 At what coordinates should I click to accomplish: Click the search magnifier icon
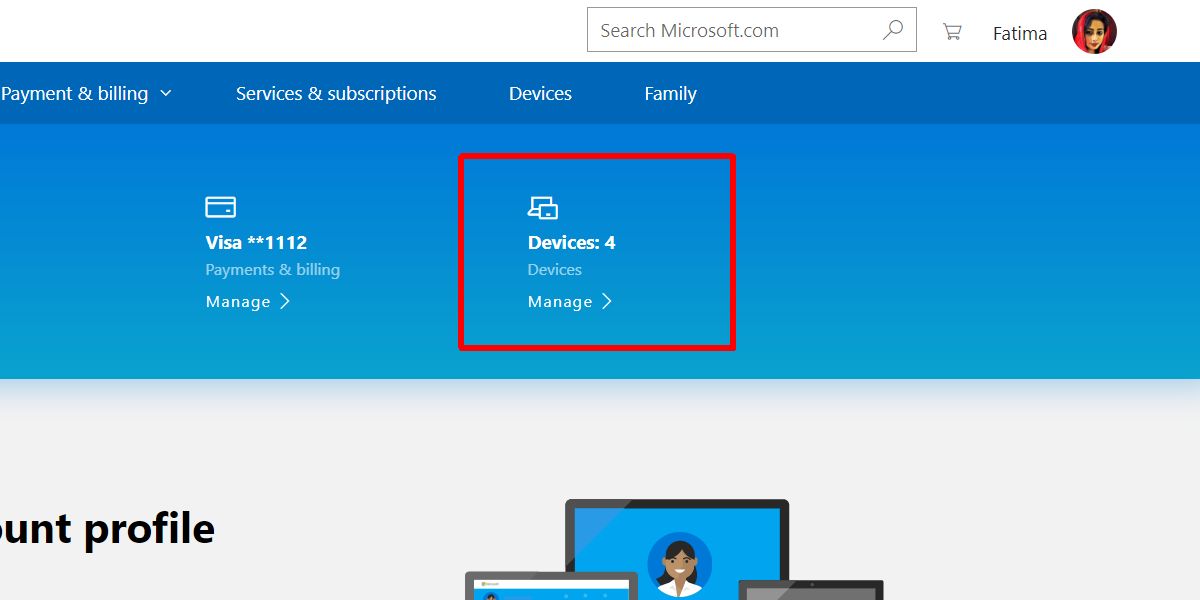893,30
